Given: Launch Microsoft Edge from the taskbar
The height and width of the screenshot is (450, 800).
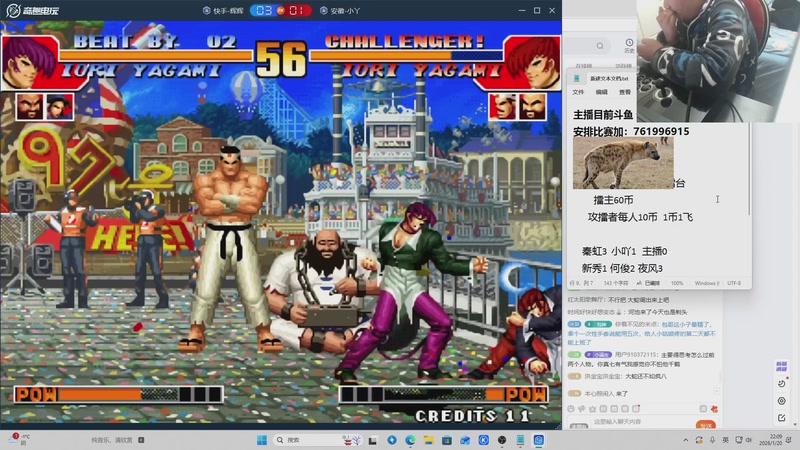Looking at the screenshot, I should click(x=410, y=440).
